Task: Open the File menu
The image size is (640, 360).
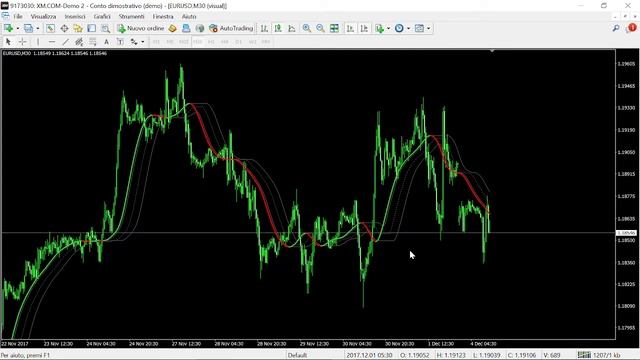Action: click(18, 16)
